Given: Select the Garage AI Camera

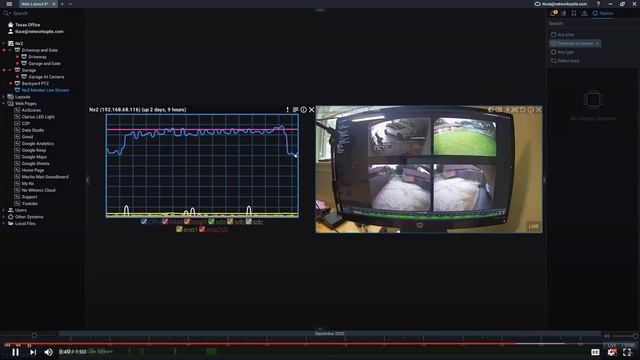Looking at the screenshot, I should coord(46,77).
